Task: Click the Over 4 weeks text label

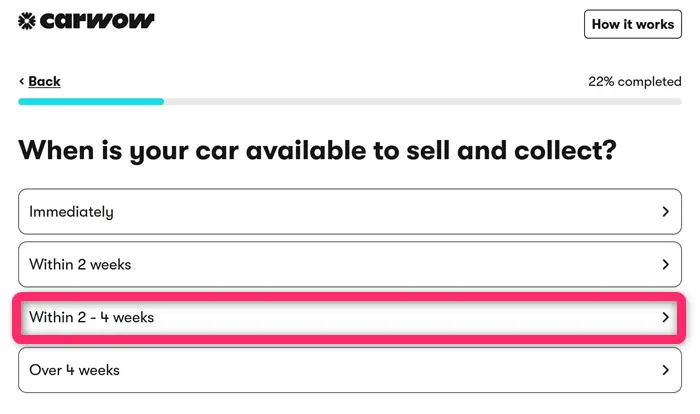Action: point(75,370)
